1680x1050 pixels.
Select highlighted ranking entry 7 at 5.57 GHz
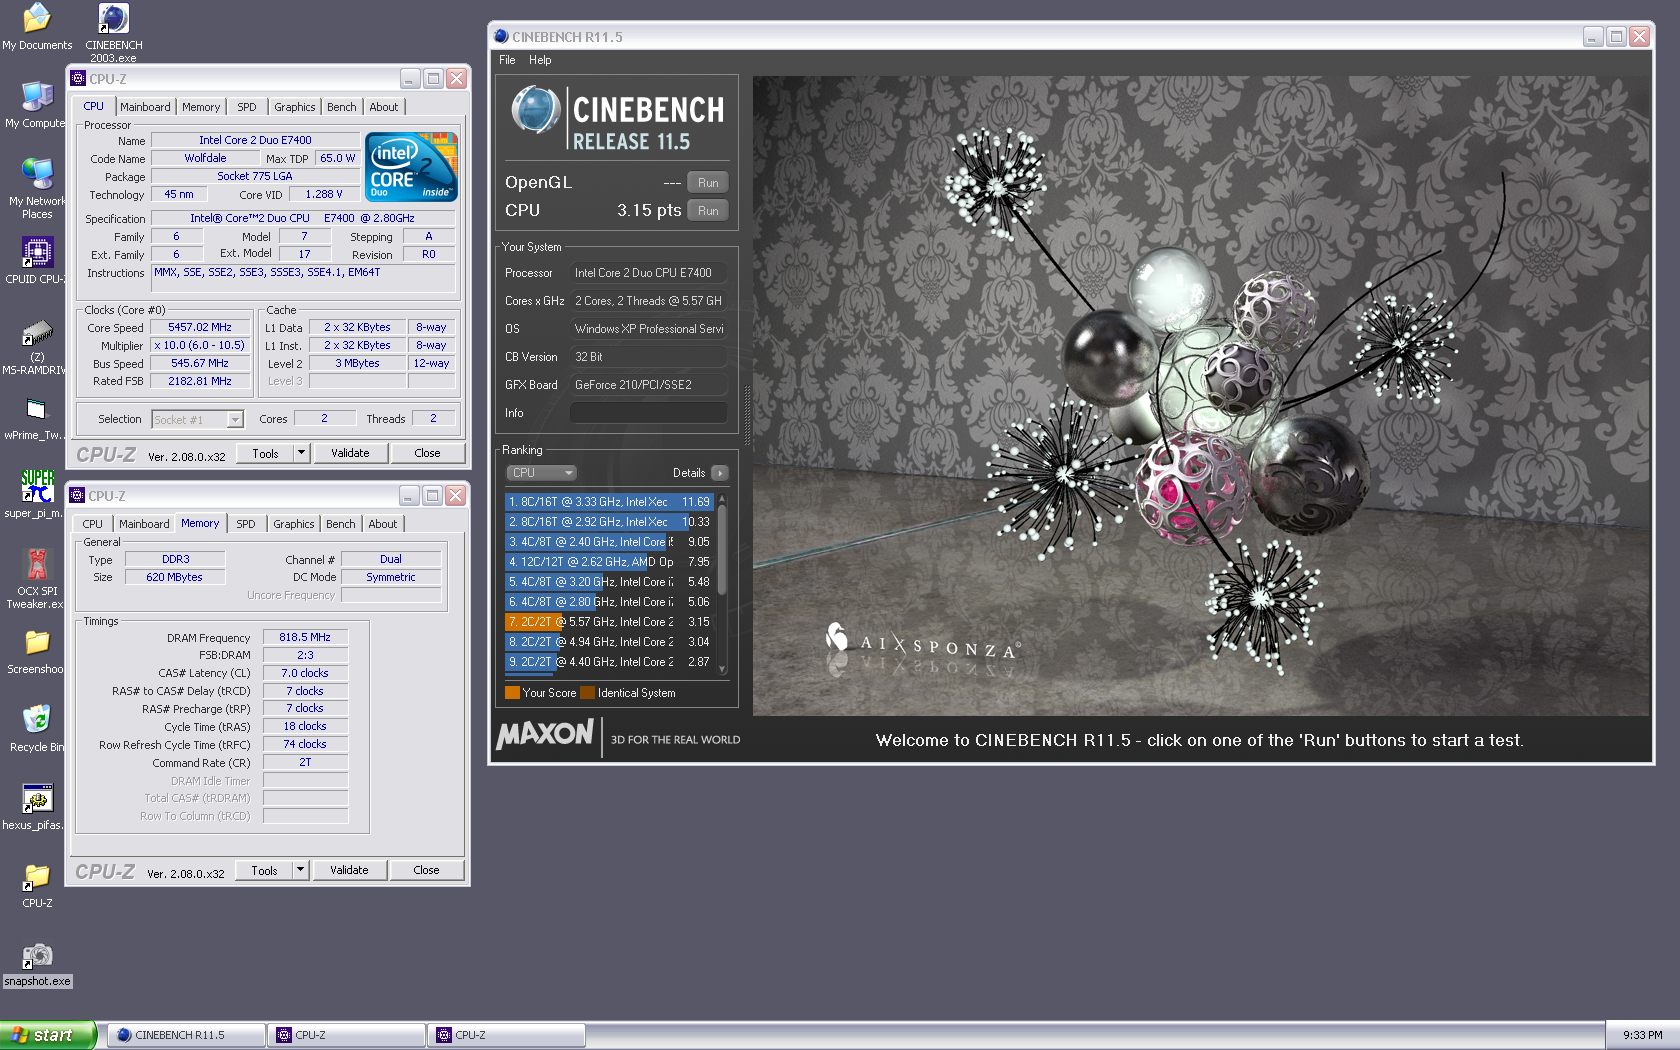point(610,622)
